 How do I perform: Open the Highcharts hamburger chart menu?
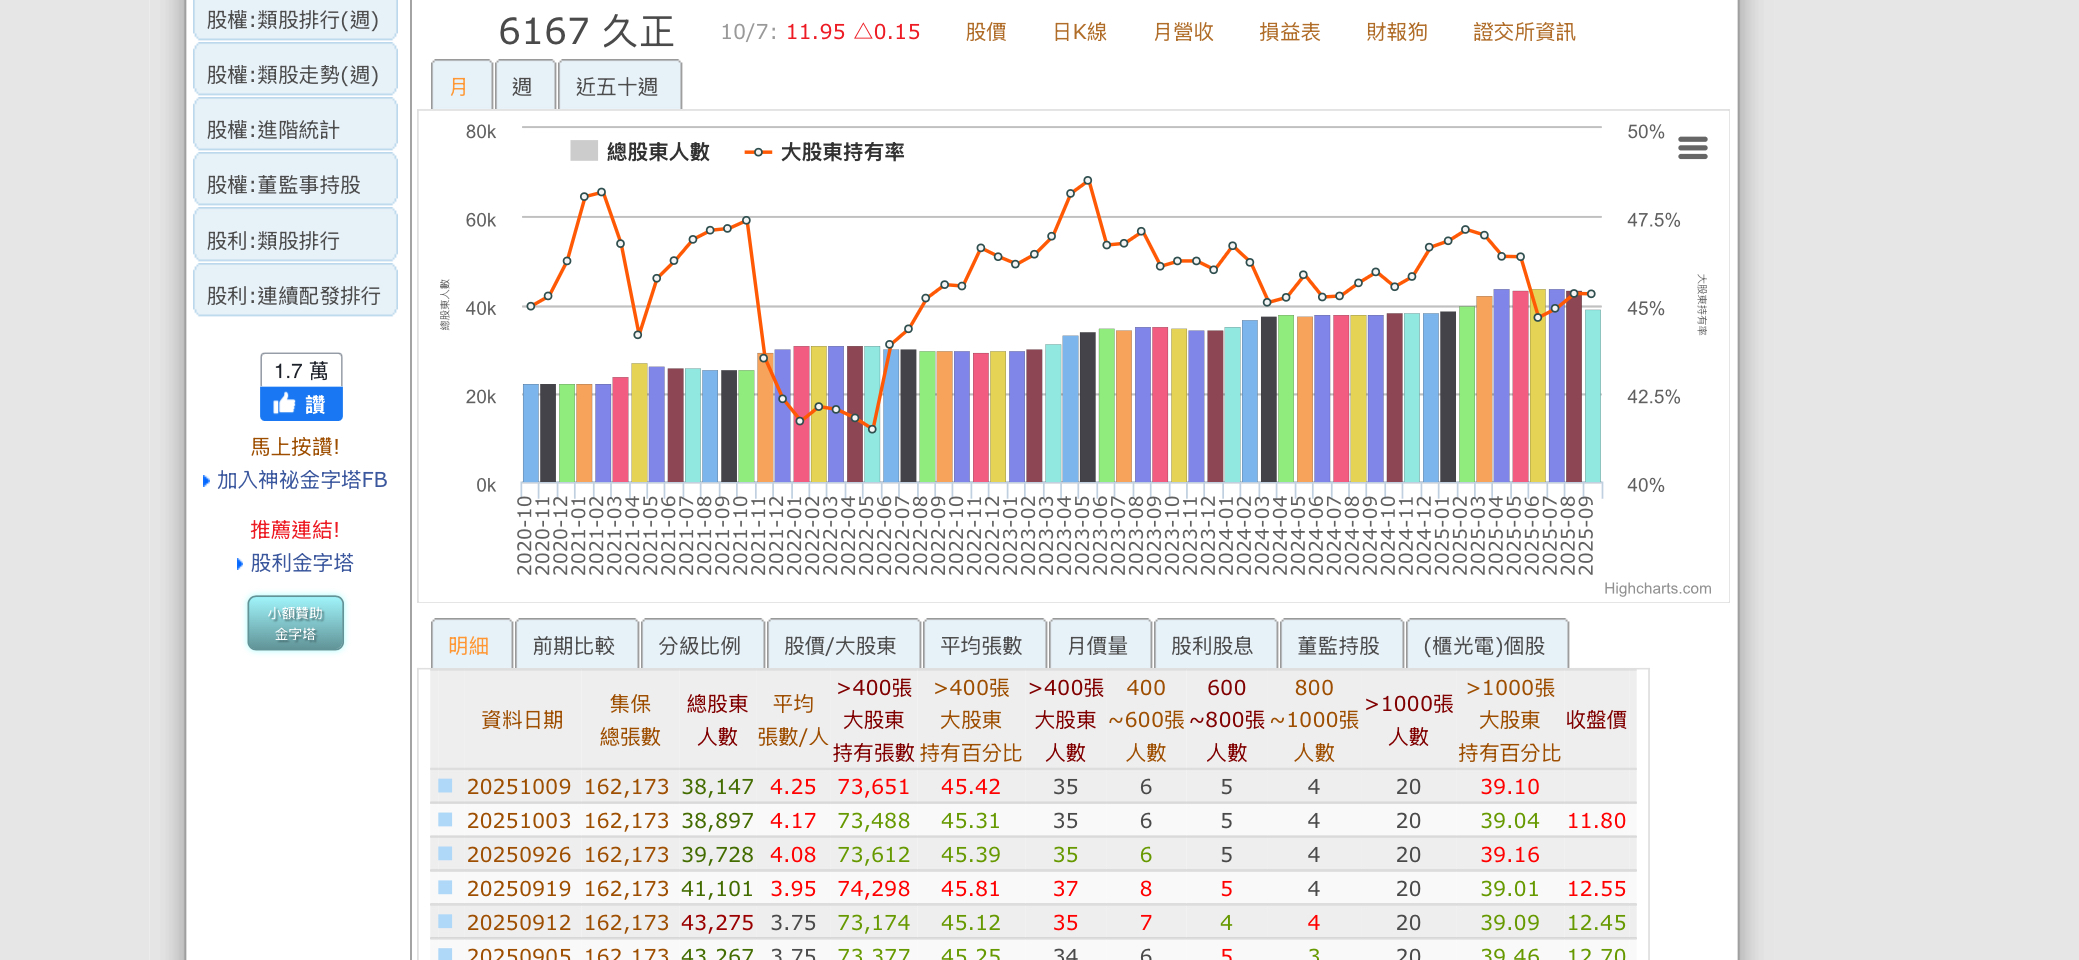tap(1692, 148)
